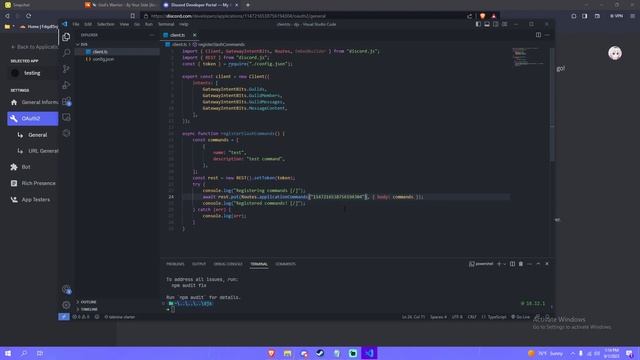Click the remote window indicator in status bar
This screenshot has width=640, height=360.
tap(64, 317)
